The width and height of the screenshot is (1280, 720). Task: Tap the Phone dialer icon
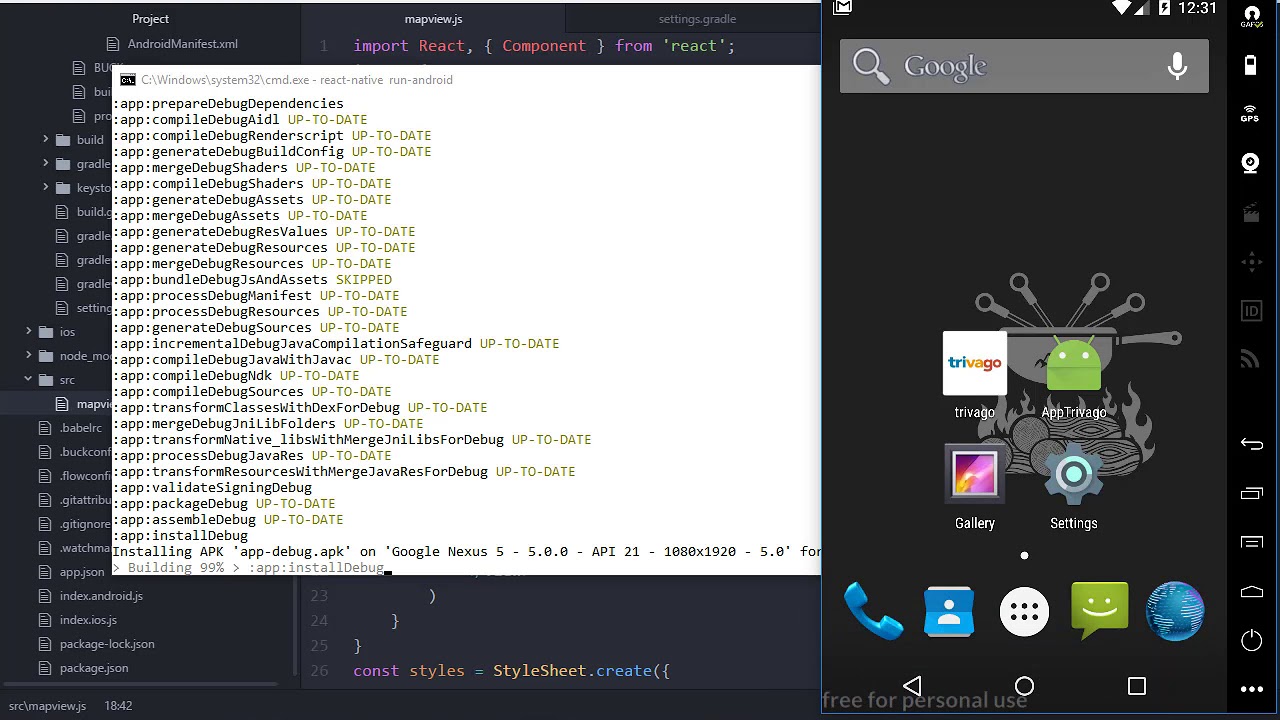tap(873, 611)
